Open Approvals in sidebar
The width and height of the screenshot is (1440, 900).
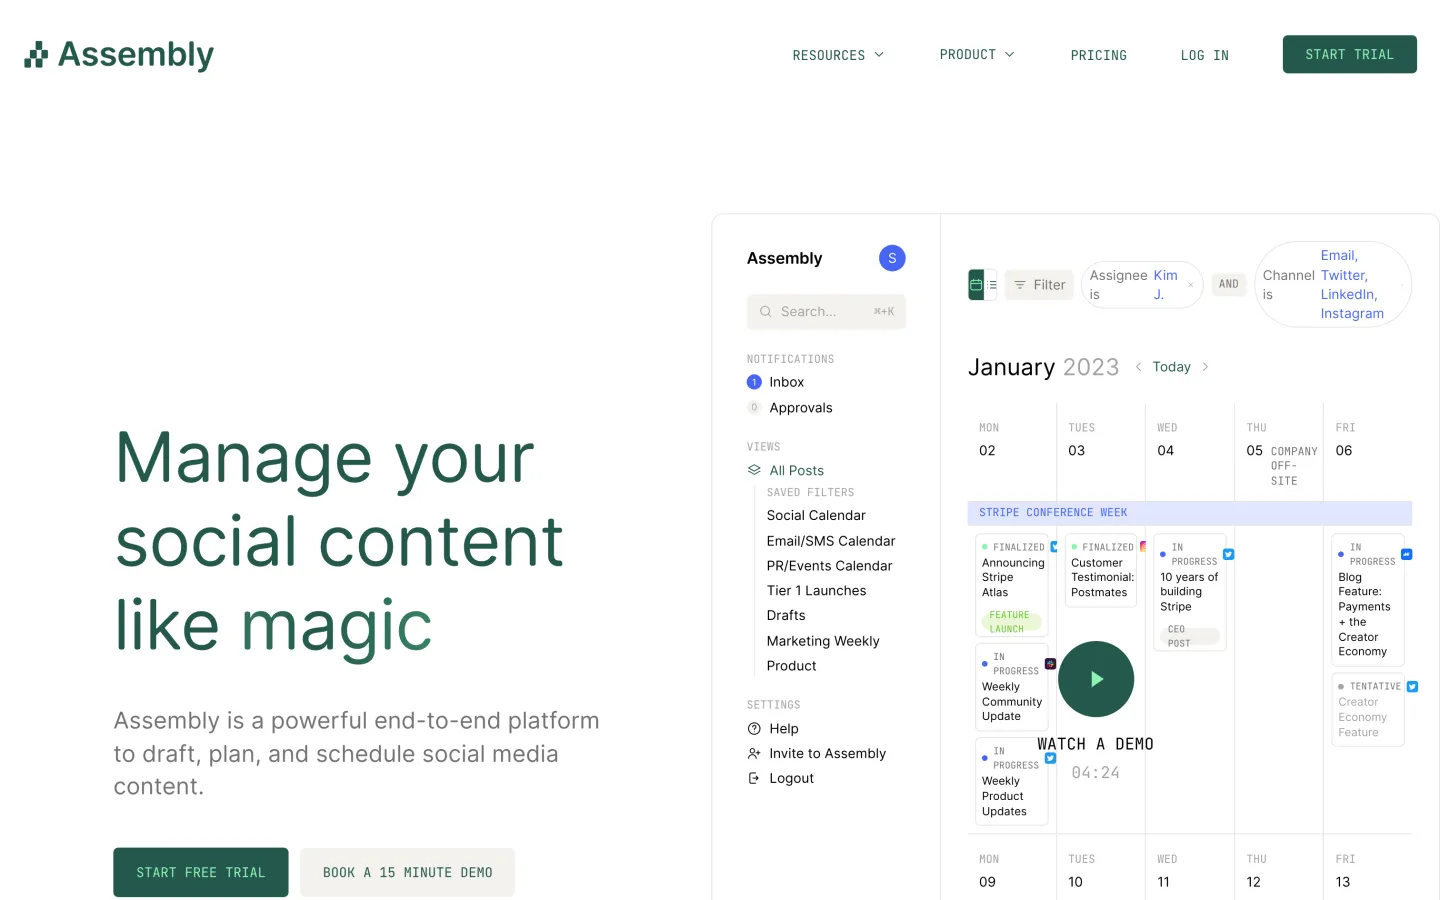pyautogui.click(x=801, y=408)
